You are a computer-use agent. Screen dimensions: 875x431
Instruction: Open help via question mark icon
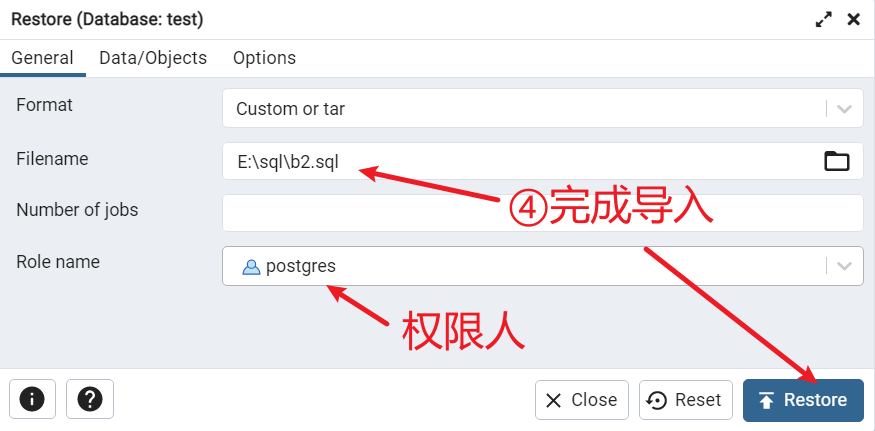(90, 399)
